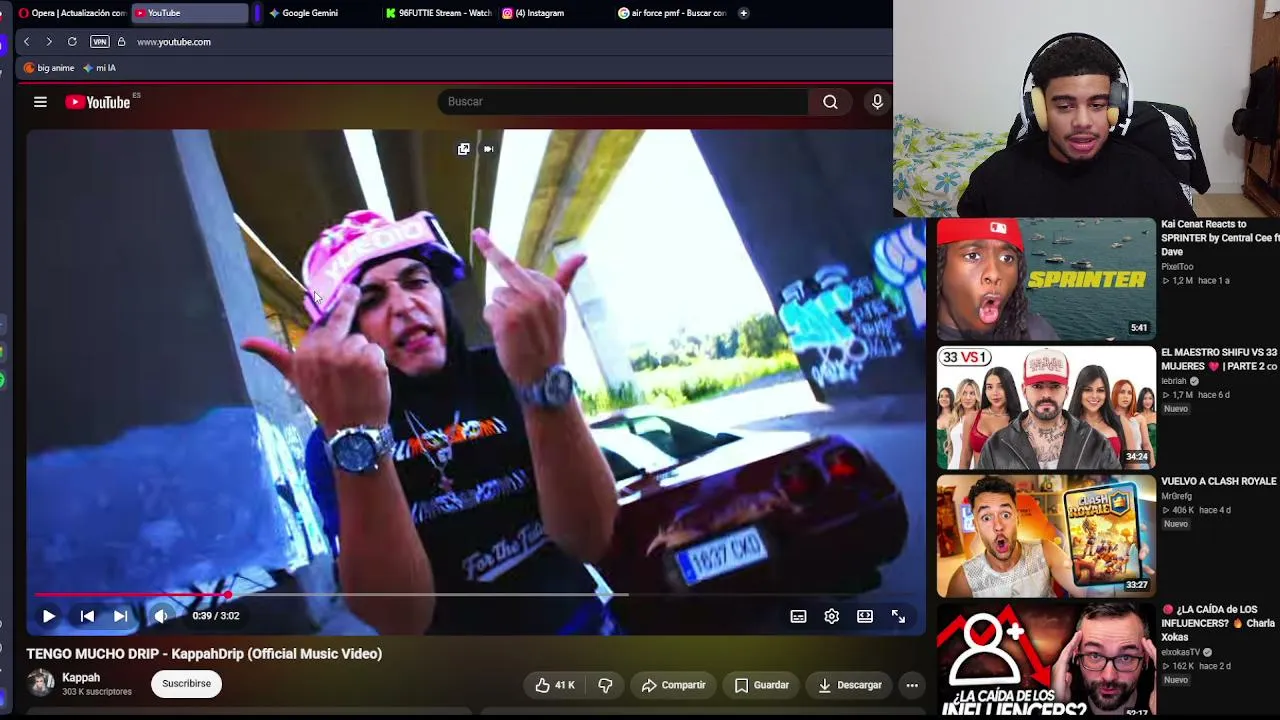Click the elxokasTV channel name
1280x720 pixels.
pyautogui.click(x=1180, y=652)
